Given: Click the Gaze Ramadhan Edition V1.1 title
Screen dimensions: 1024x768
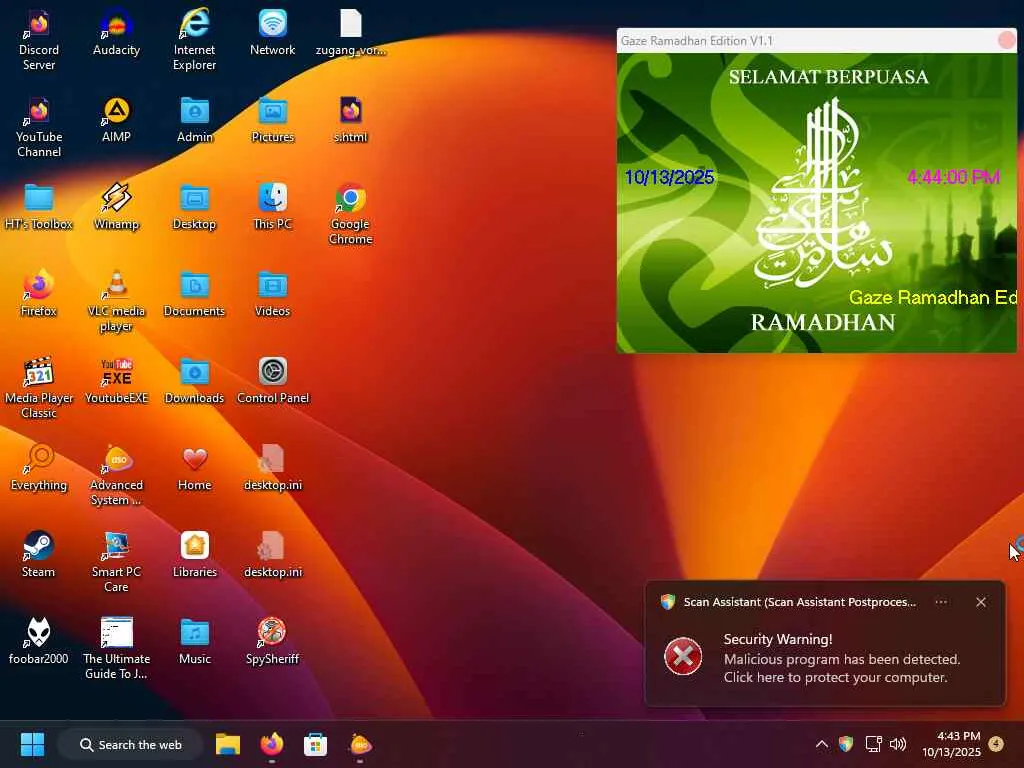Looking at the screenshot, I should click(697, 40).
